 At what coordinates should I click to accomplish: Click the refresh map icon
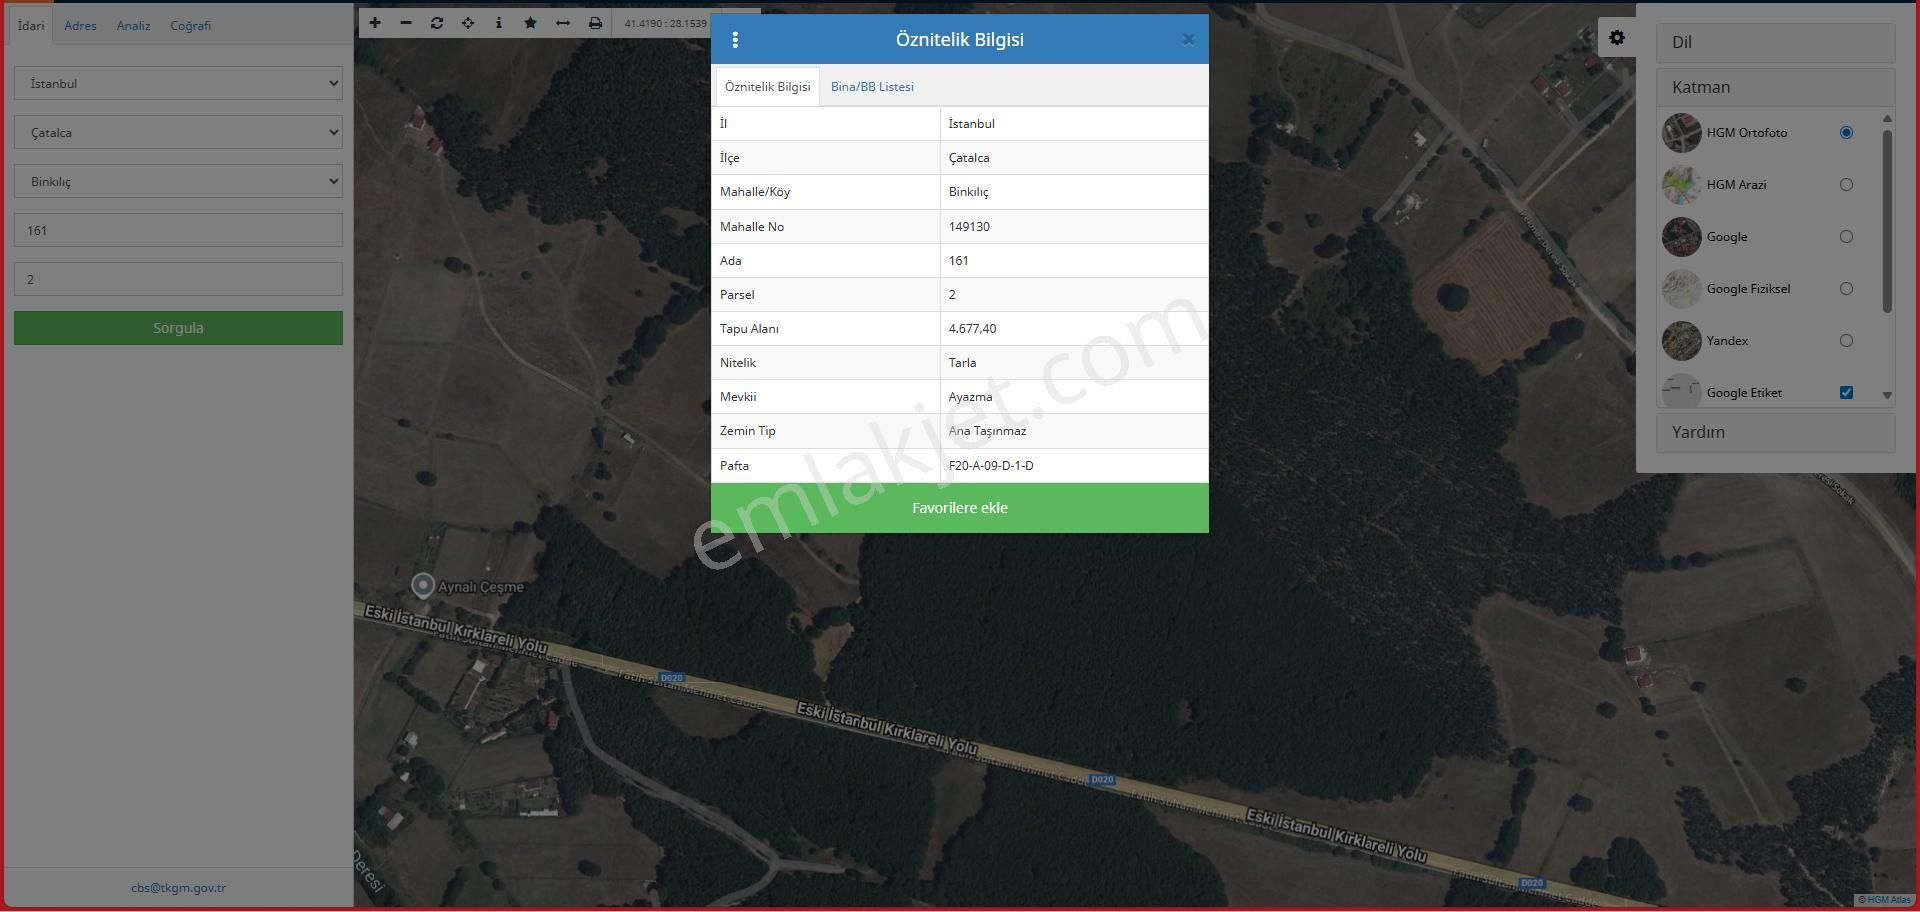pos(437,23)
